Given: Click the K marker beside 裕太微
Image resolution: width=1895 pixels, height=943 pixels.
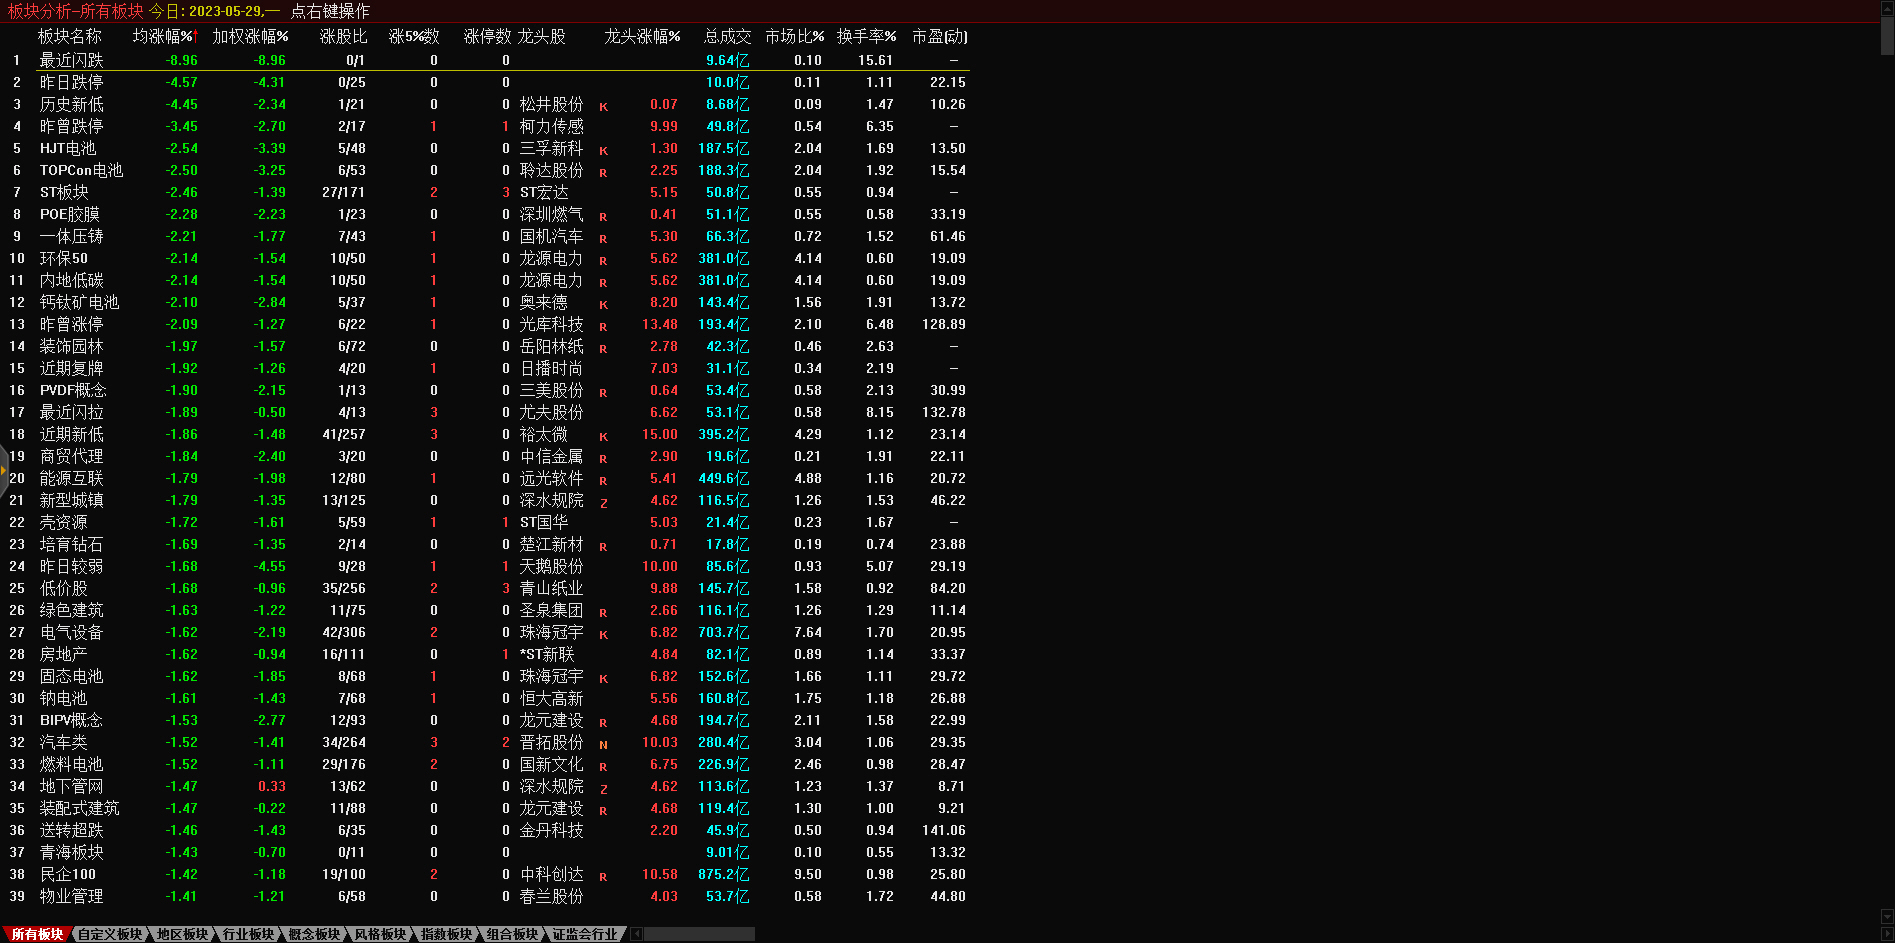Looking at the screenshot, I should 603,436.
